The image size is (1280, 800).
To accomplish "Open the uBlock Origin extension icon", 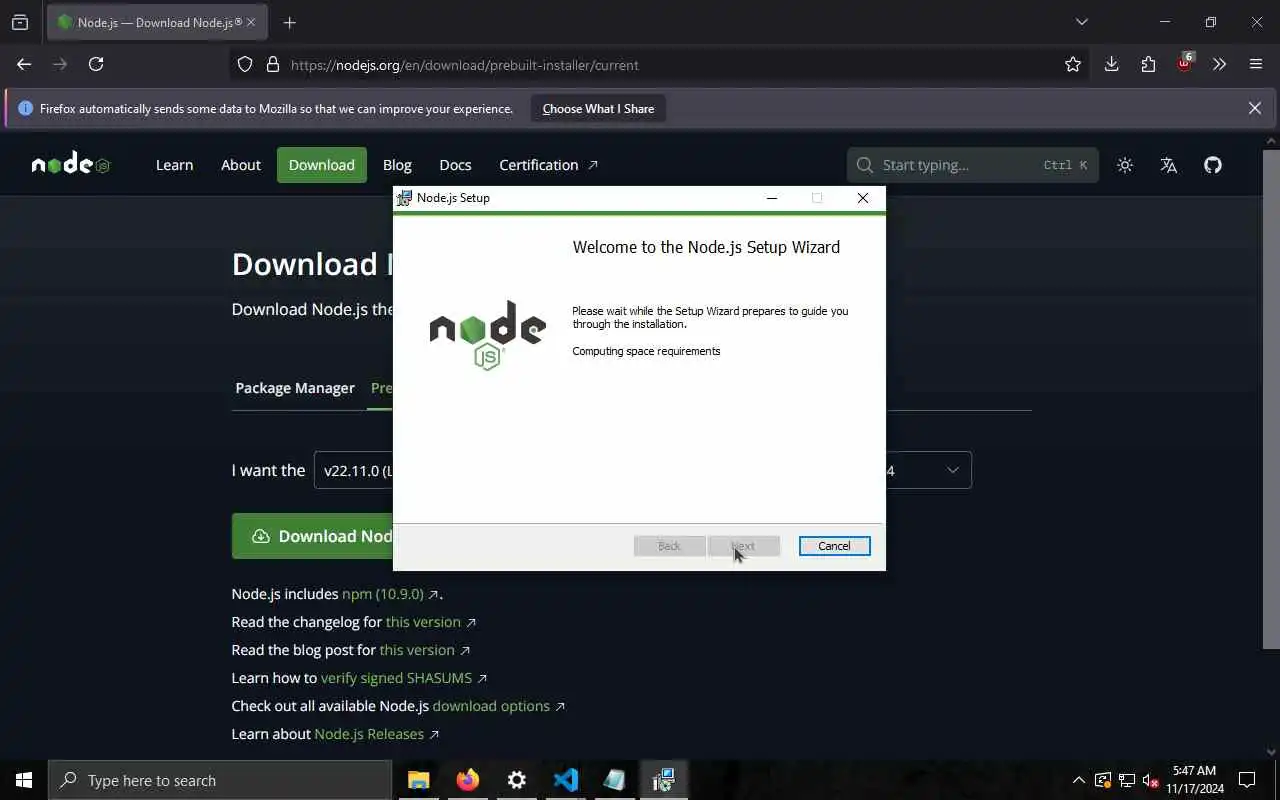I will [x=1185, y=62].
